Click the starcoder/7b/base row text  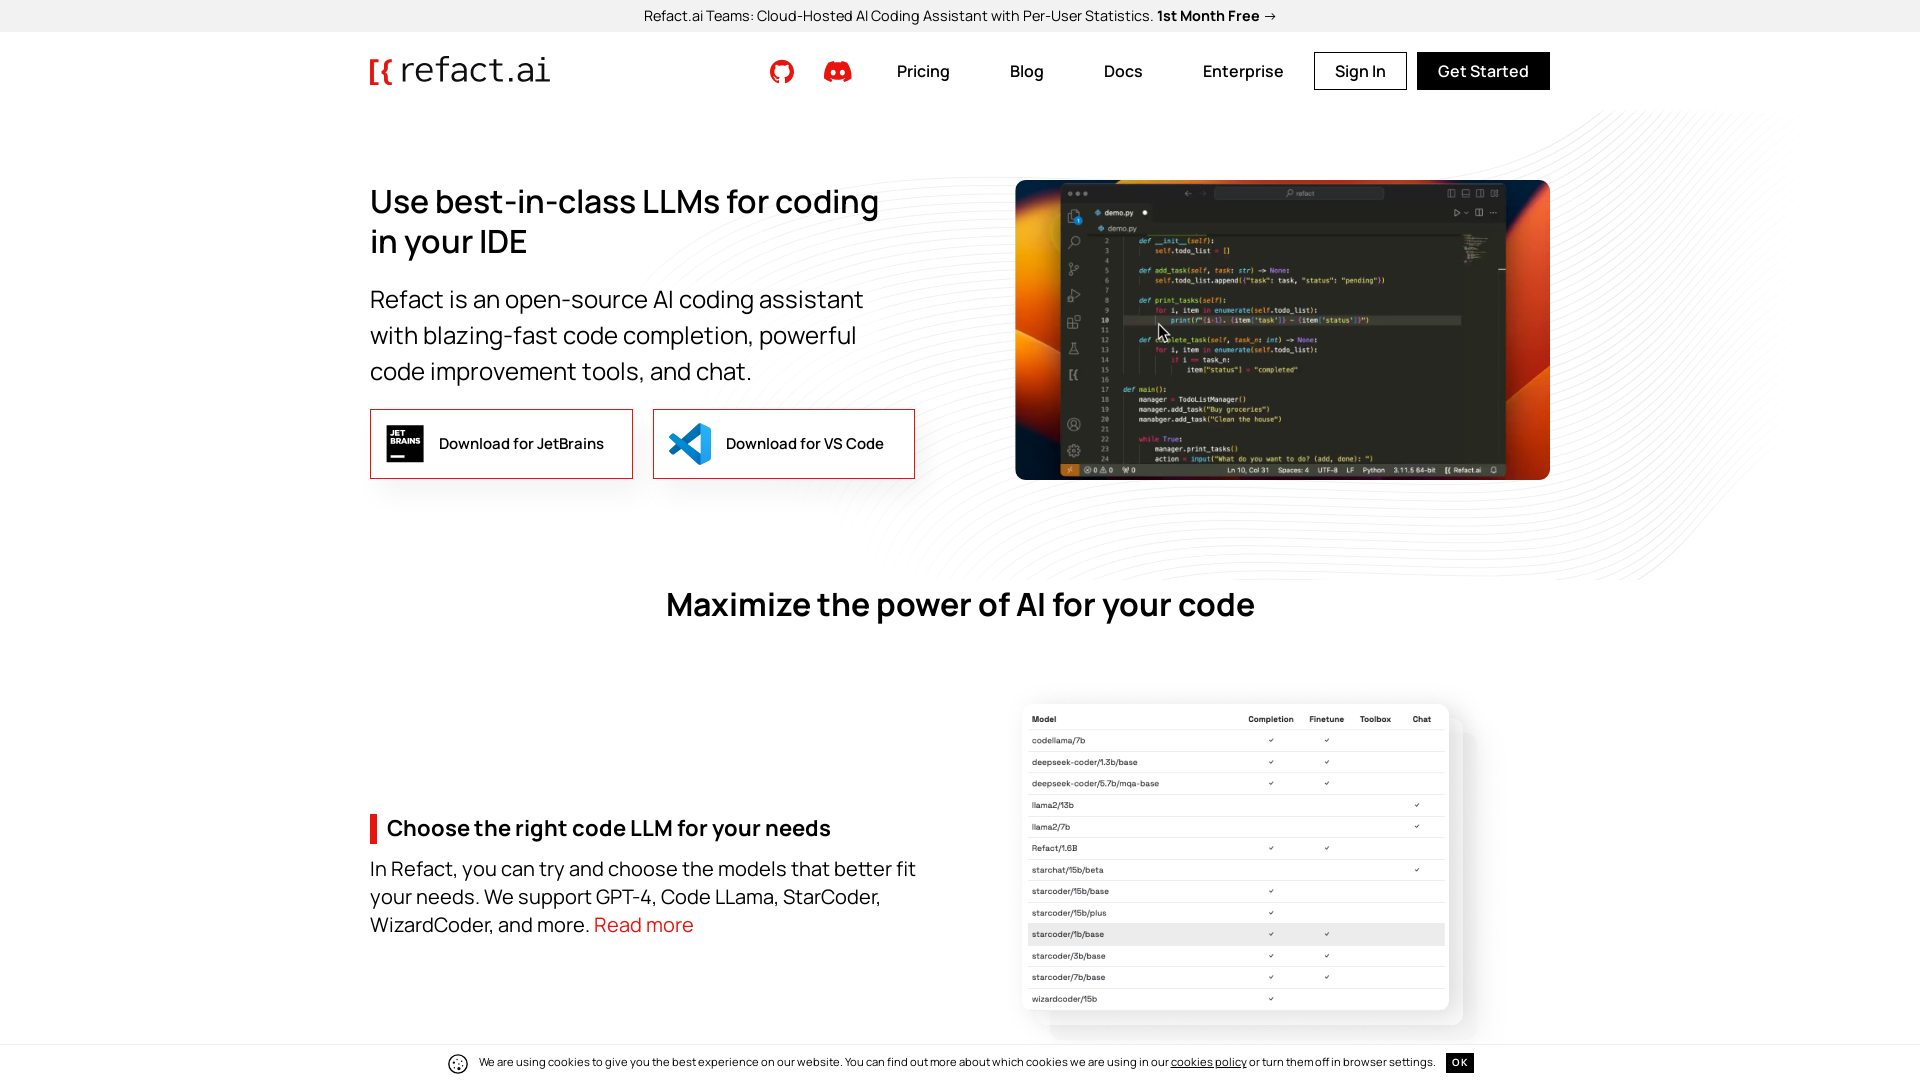click(x=1068, y=977)
